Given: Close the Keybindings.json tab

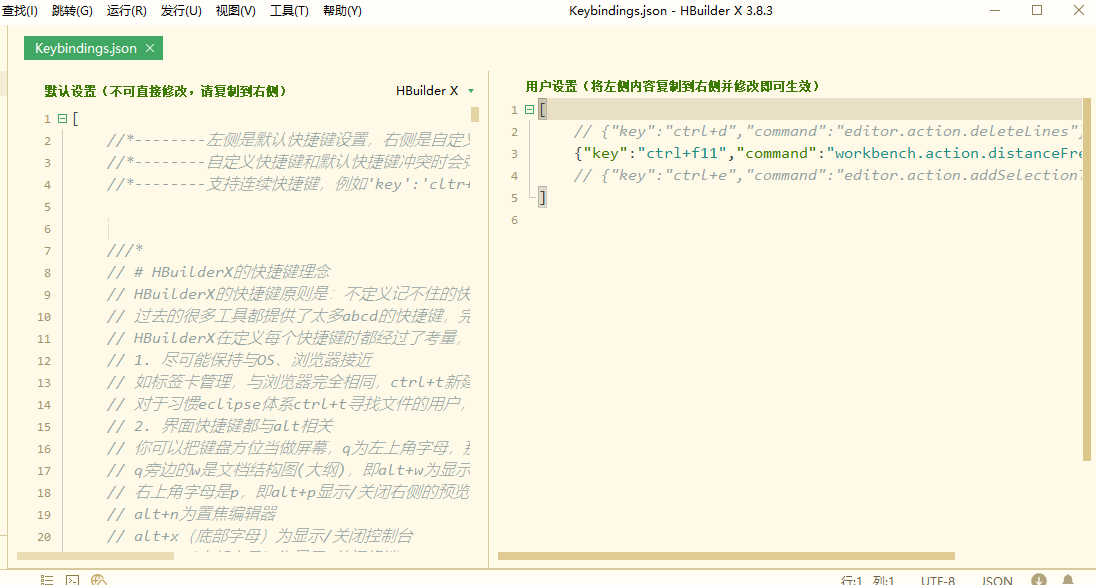Looking at the screenshot, I should click(x=150, y=48).
